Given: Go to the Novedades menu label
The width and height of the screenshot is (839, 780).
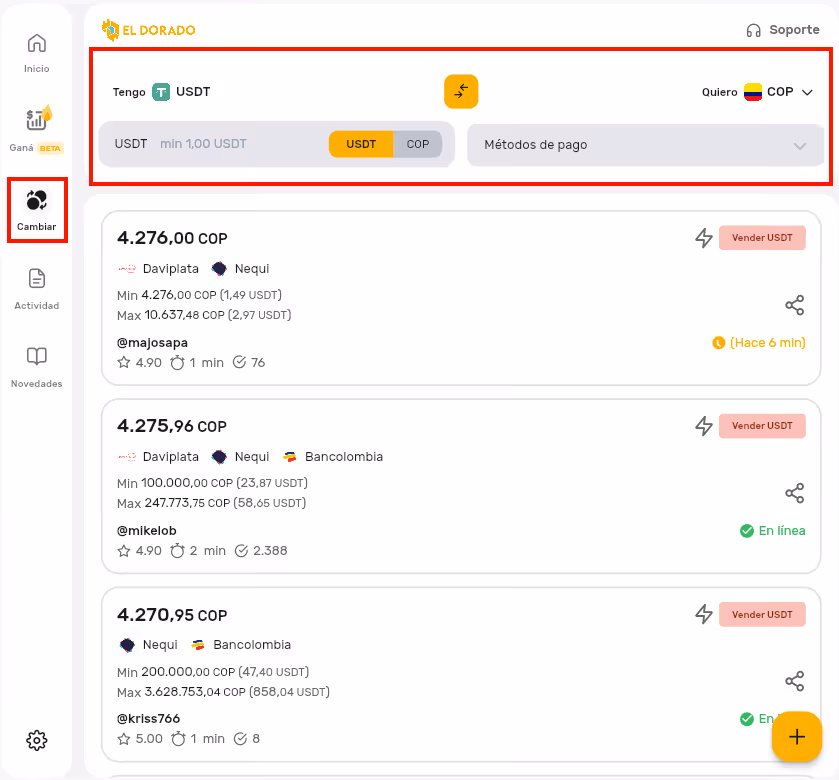Looking at the screenshot, I should pyautogui.click(x=37, y=384).
